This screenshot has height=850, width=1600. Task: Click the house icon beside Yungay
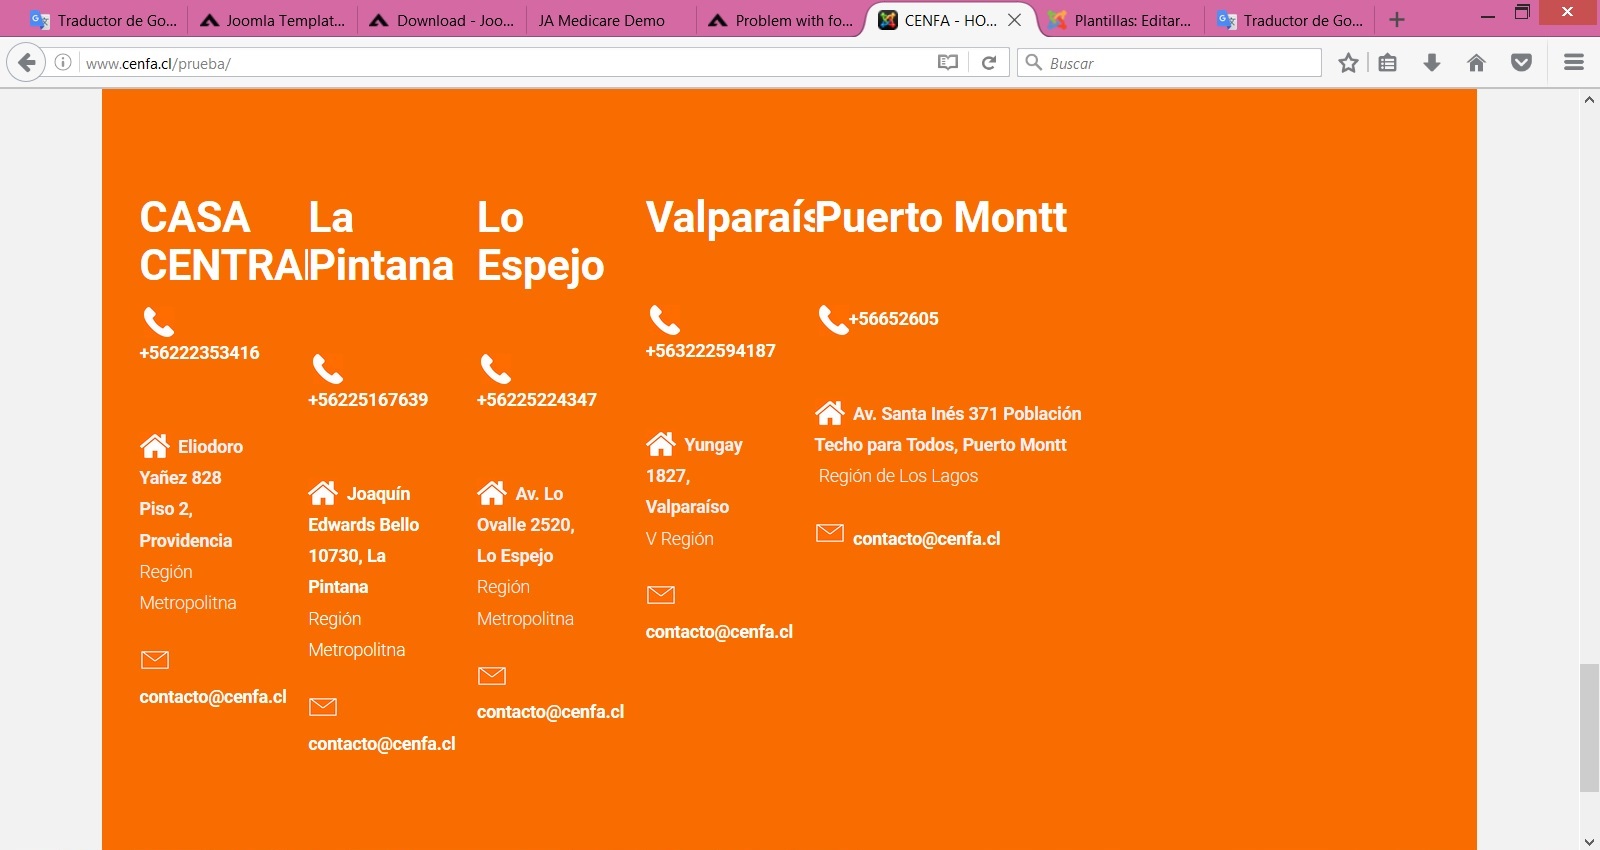coord(661,443)
